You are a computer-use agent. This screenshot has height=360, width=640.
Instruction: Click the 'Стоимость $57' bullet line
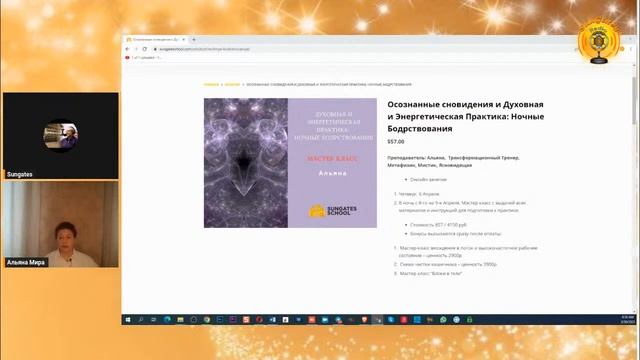click(x=438, y=225)
